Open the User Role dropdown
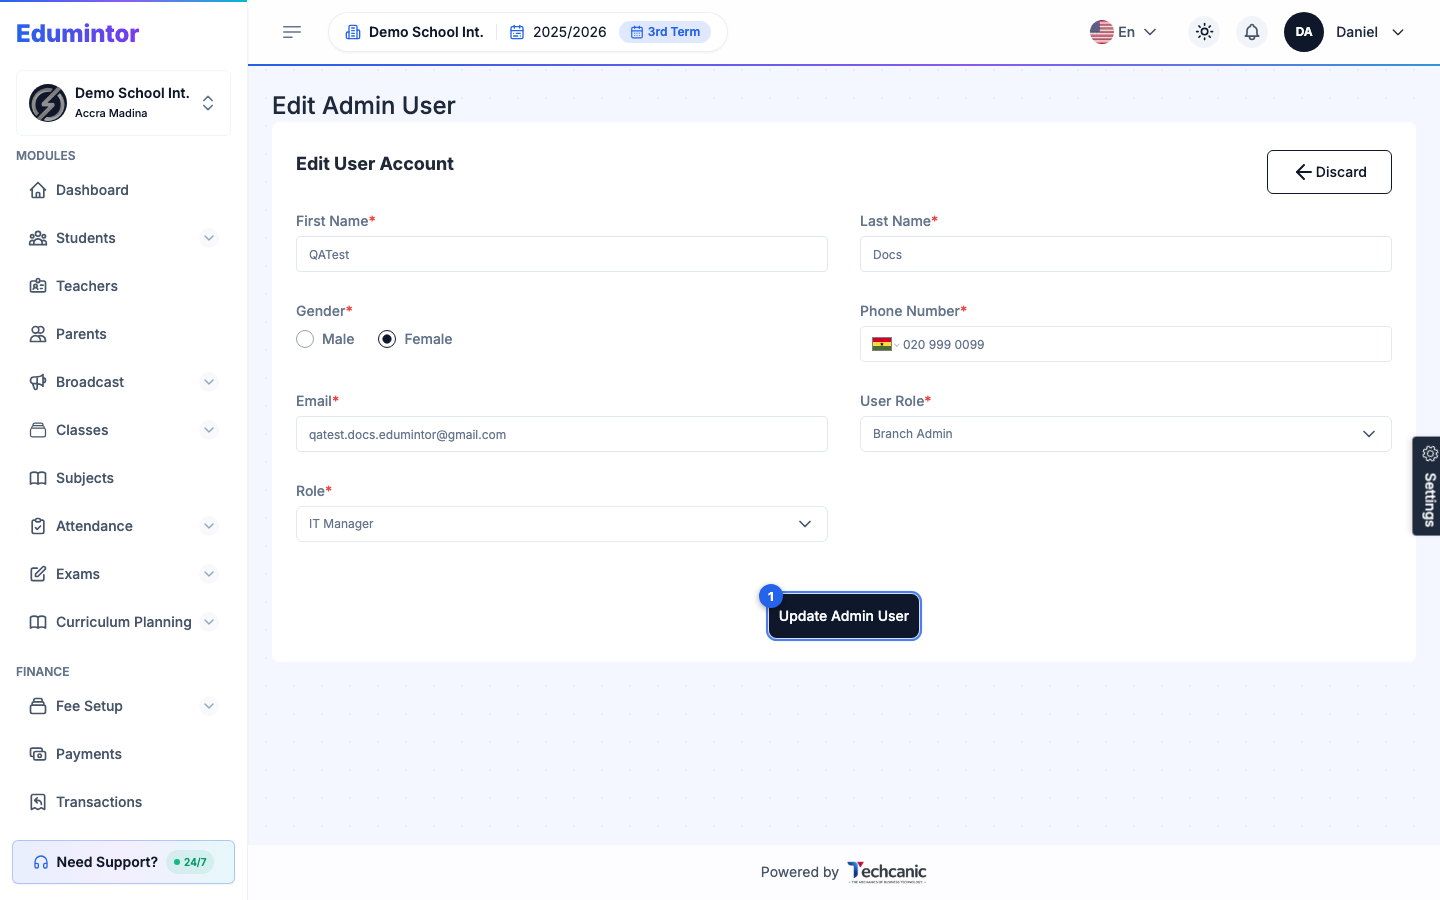Screen dimensions: 1440x900 click(x=1126, y=434)
